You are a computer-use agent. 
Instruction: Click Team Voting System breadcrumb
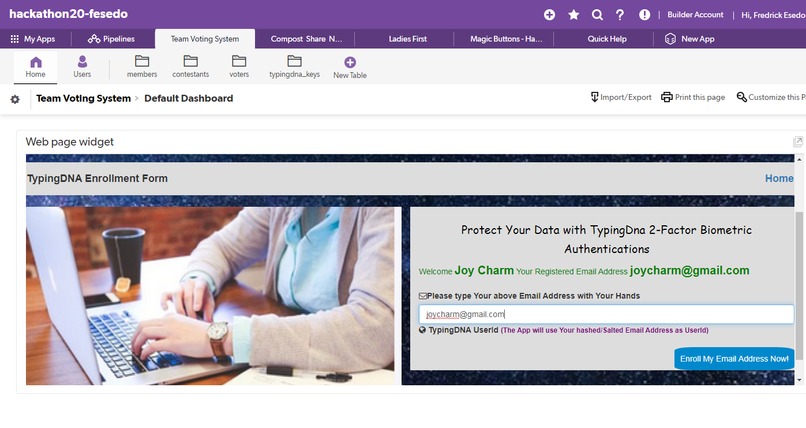(x=83, y=99)
